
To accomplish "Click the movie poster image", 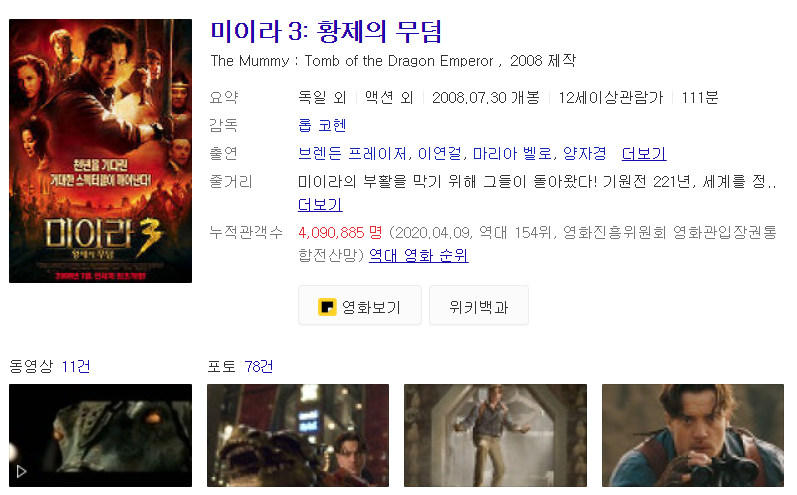I will click(101, 151).
